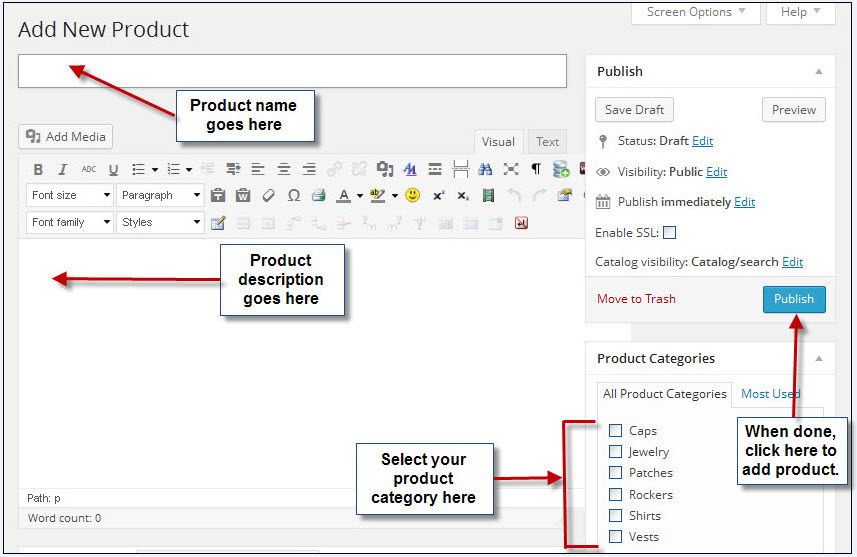Apply the text highlight color
The image size is (857, 557).
(x=378, y=195)
